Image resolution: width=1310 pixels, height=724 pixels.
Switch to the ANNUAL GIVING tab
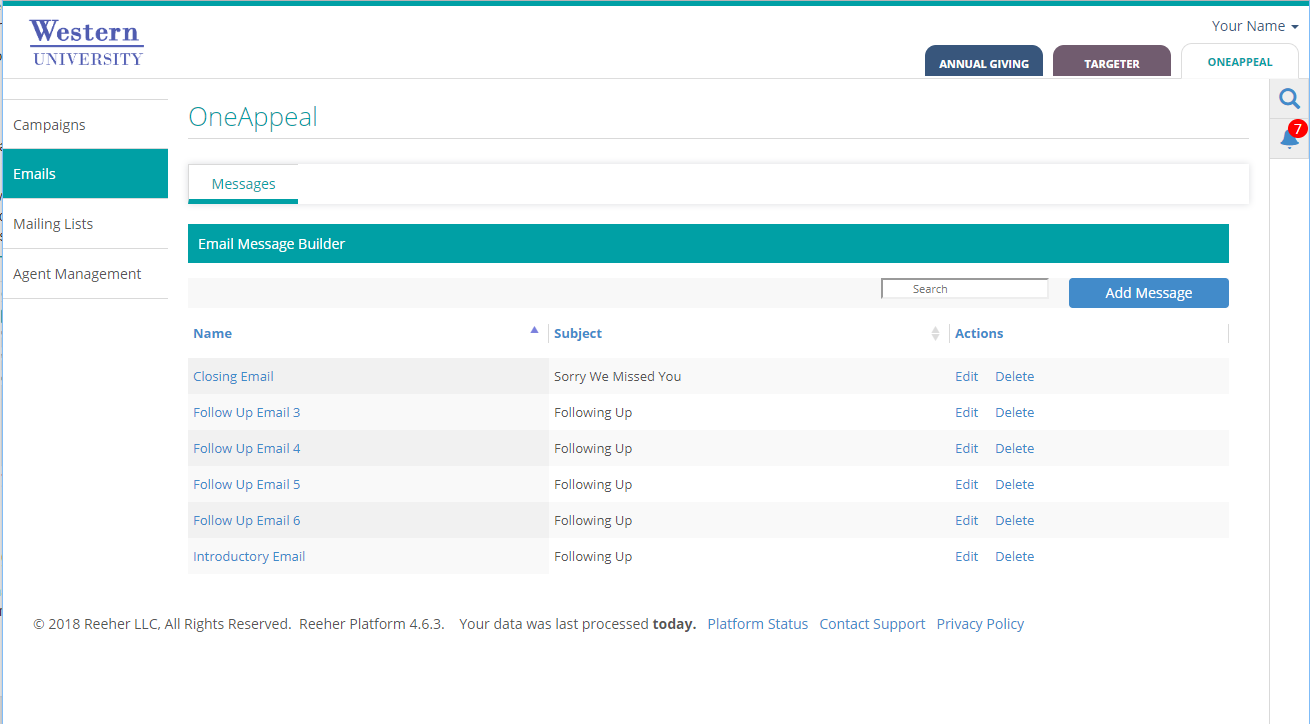click(x=983, y=61)
